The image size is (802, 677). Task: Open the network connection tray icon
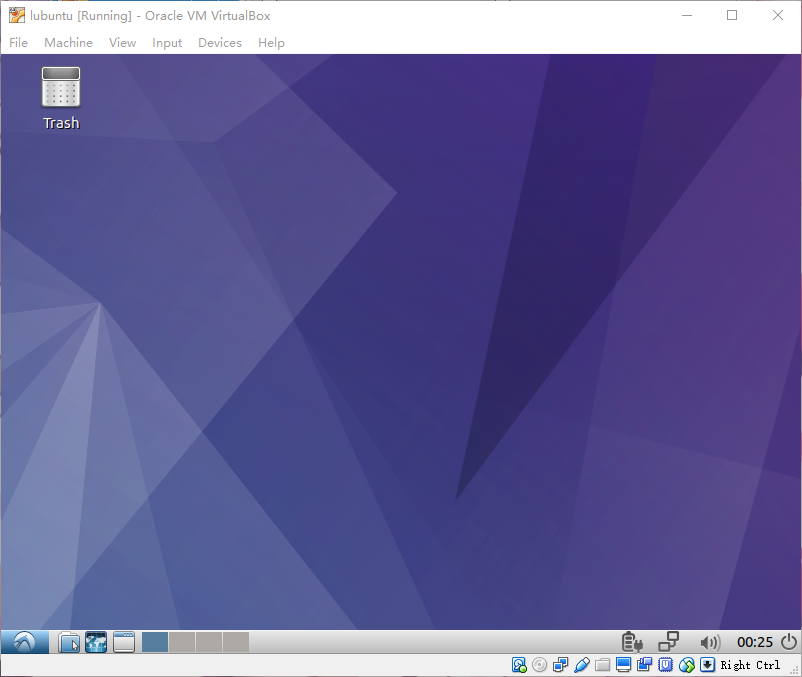point(668,642)
